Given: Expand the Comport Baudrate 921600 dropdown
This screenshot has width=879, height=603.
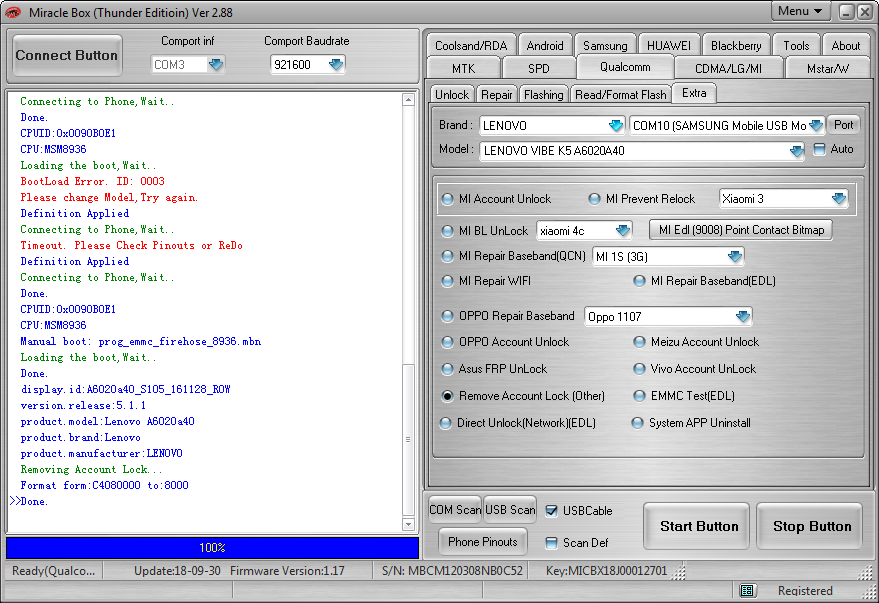Looking at the screenshot, I should point(336,64).
